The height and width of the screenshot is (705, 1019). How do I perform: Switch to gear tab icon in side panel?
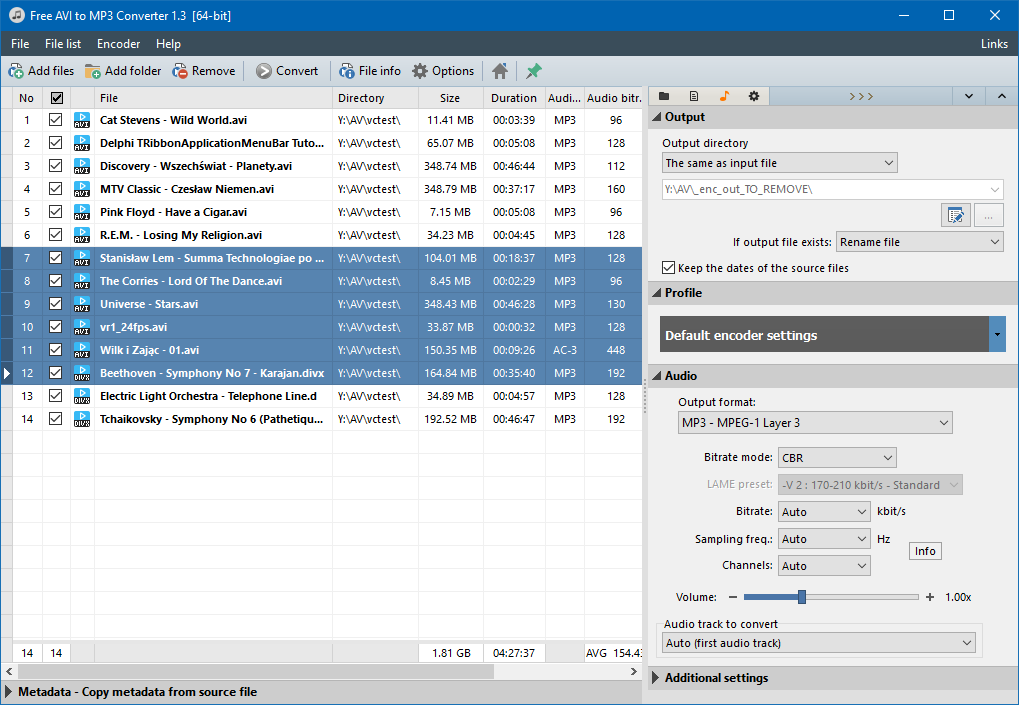754,96
